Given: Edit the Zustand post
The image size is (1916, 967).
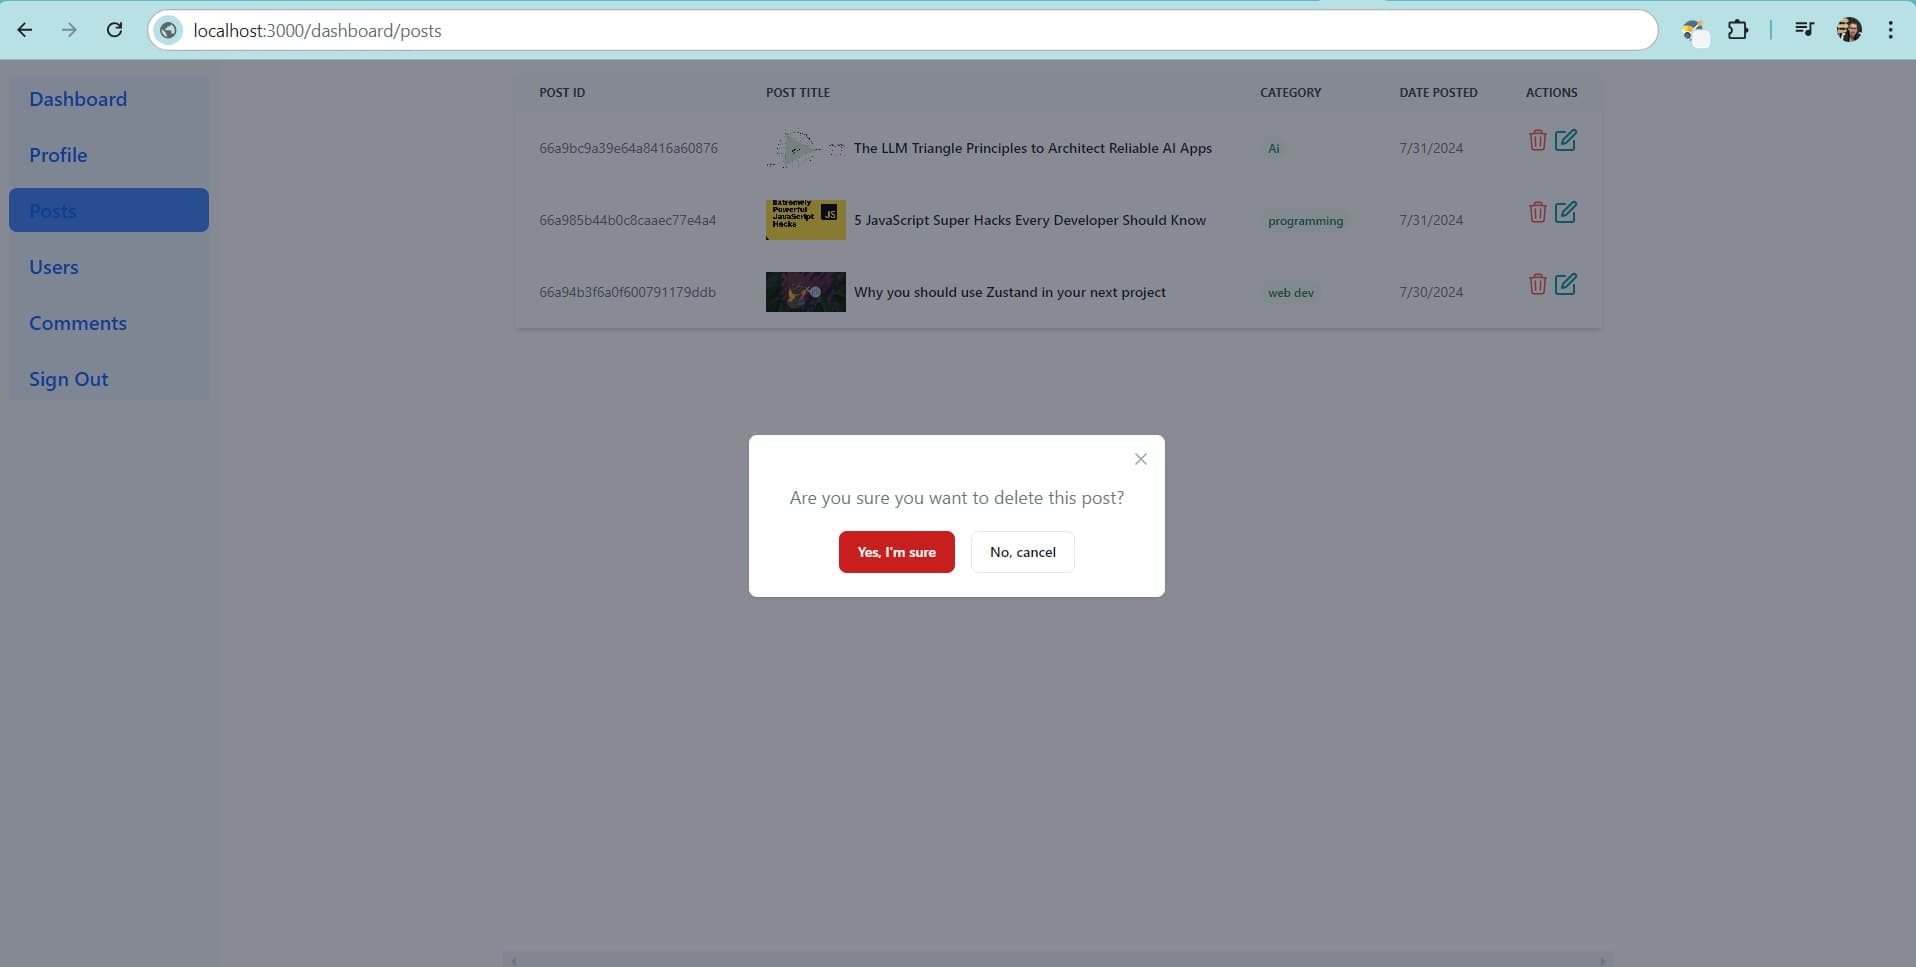Looking at the screenshot, I should click(1565, 285).
